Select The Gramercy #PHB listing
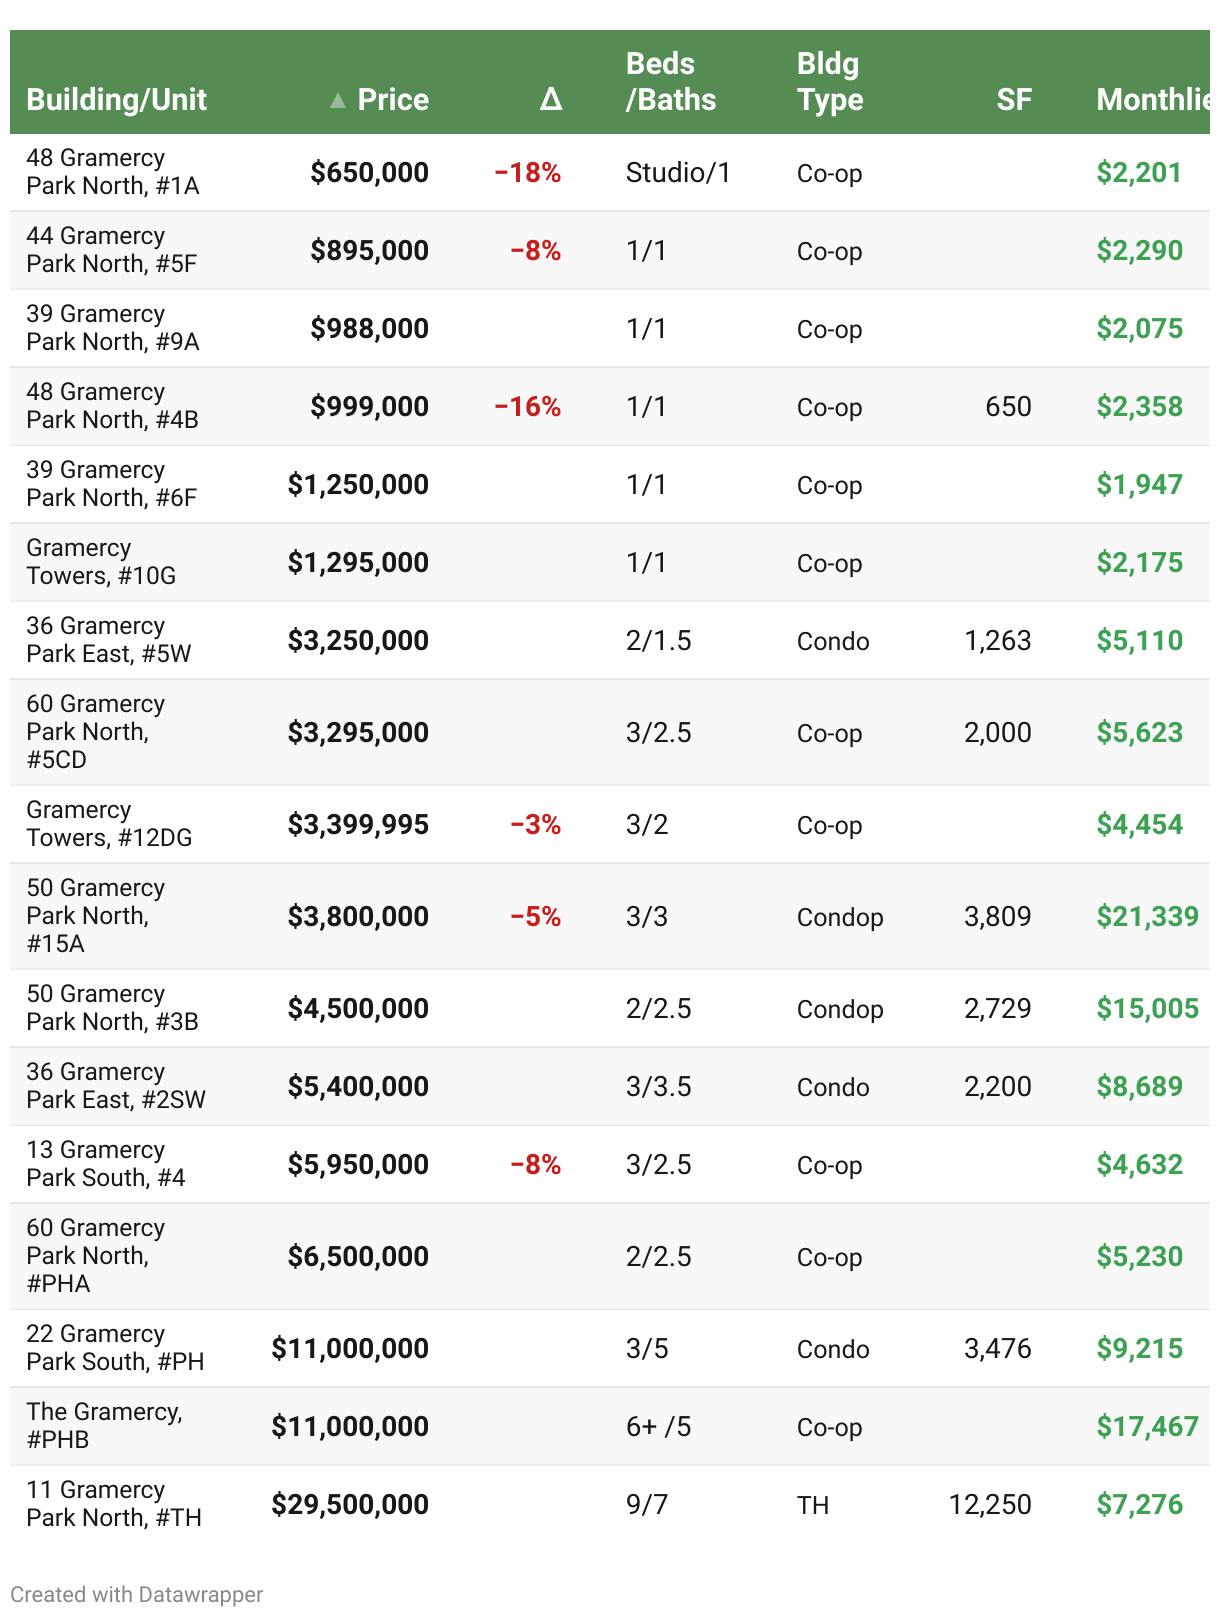 104,1426
